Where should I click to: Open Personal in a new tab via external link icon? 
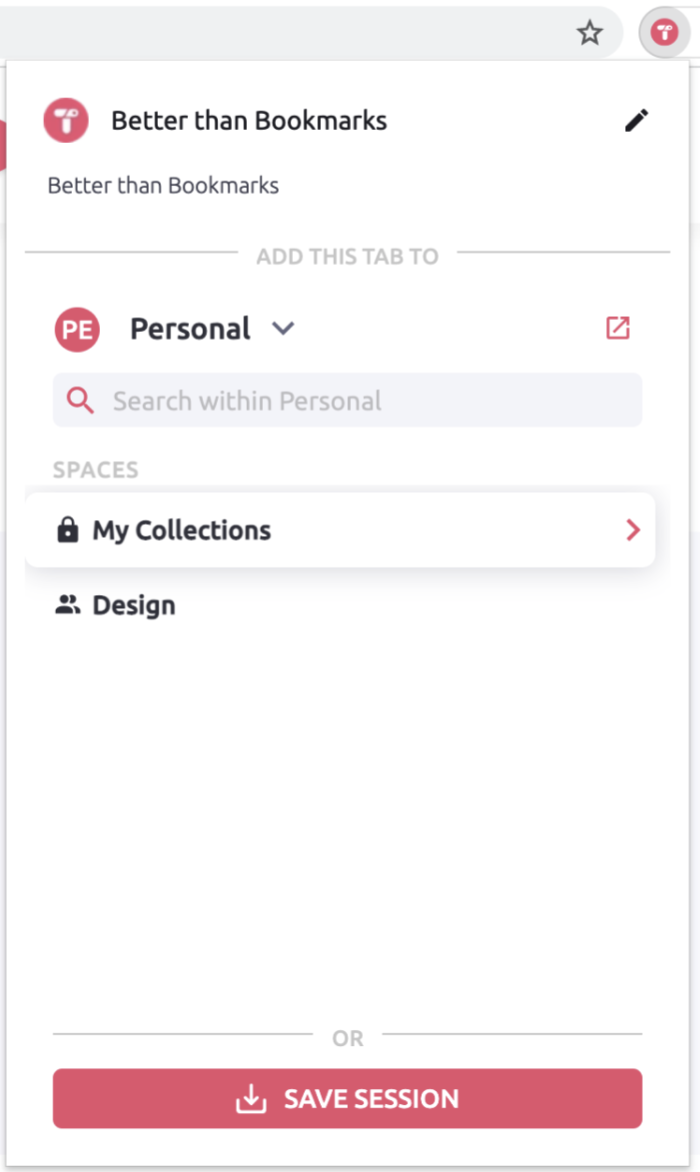[x=617, y=328]
